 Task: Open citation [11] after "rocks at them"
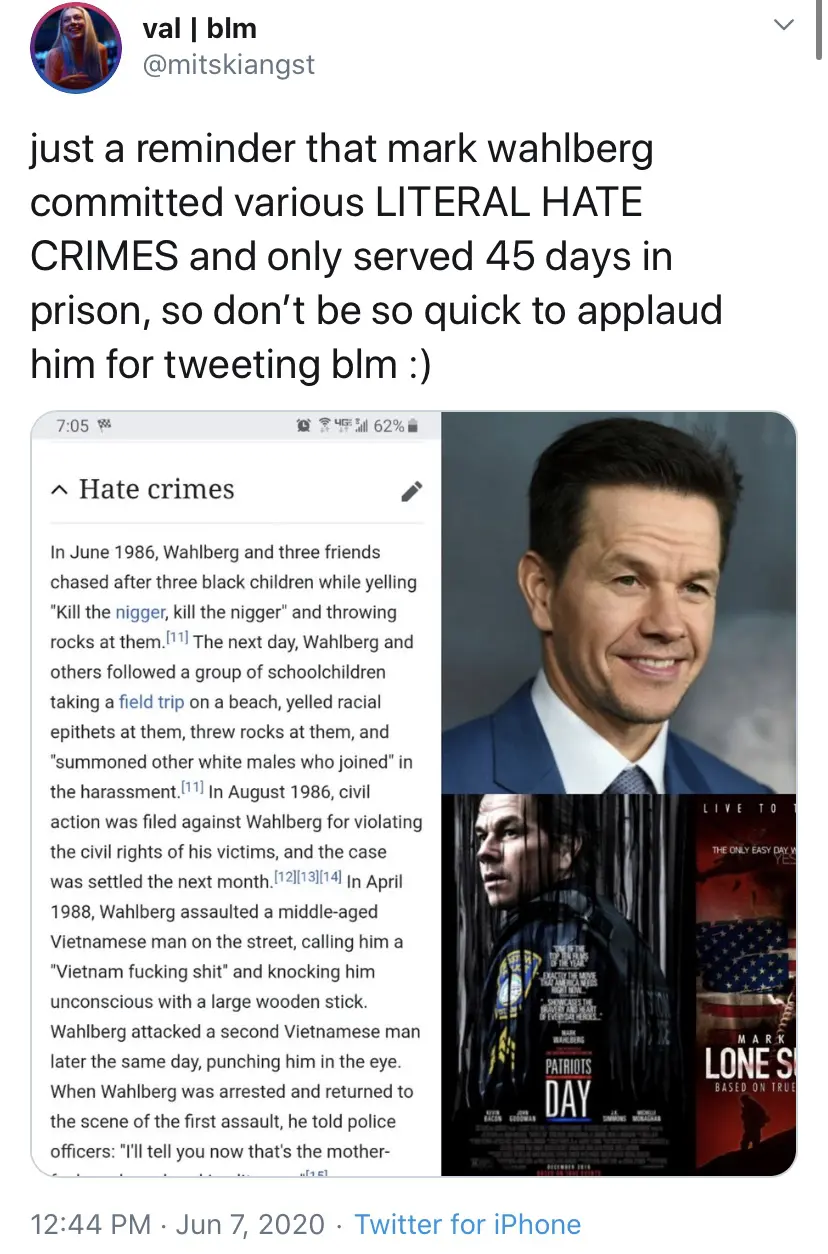[178, 637]
